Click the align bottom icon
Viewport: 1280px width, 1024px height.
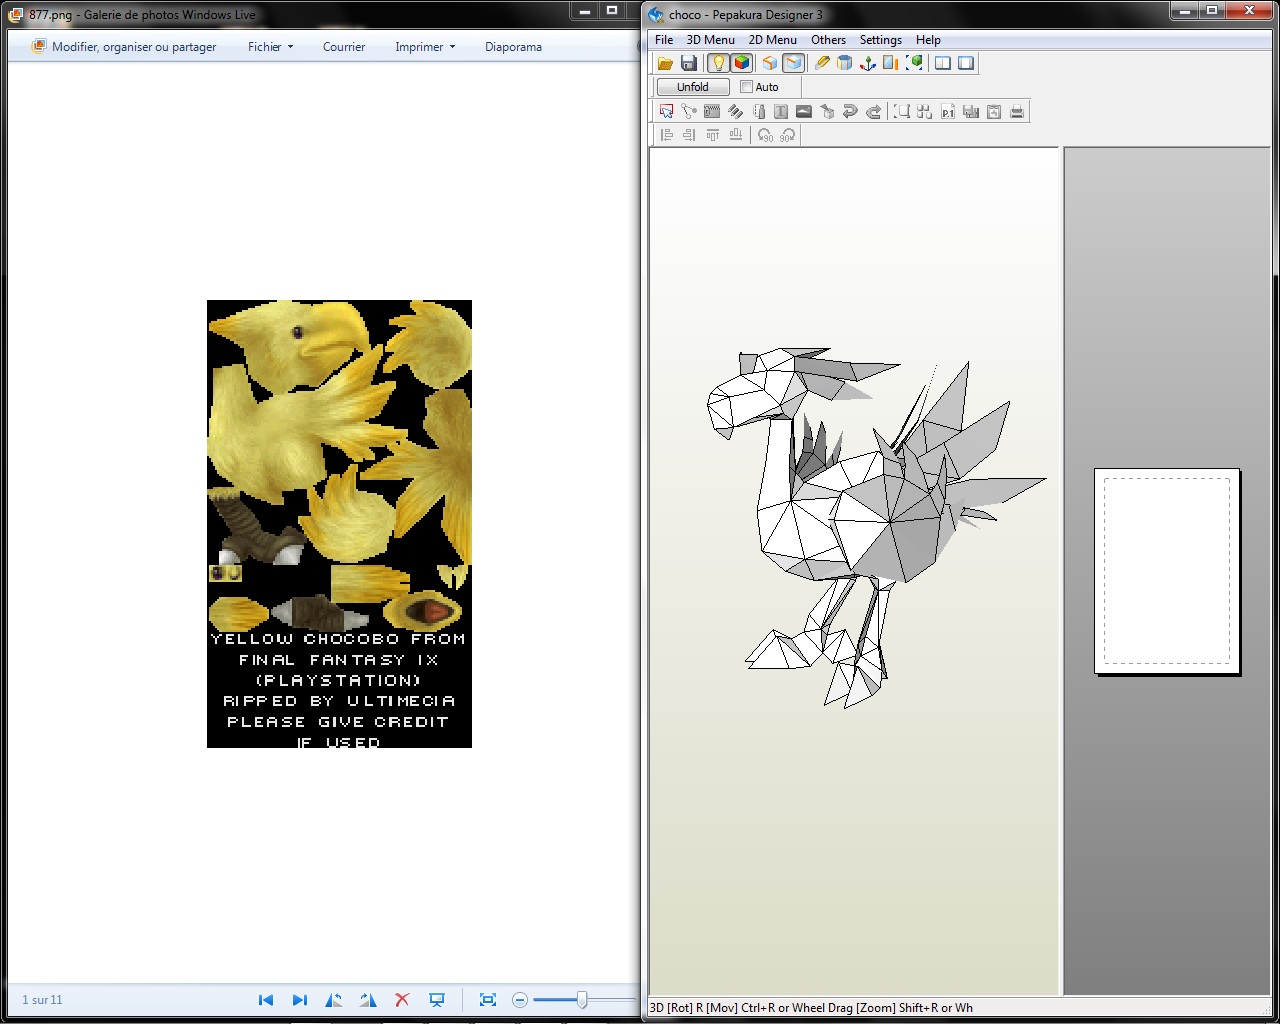(736, 135)
